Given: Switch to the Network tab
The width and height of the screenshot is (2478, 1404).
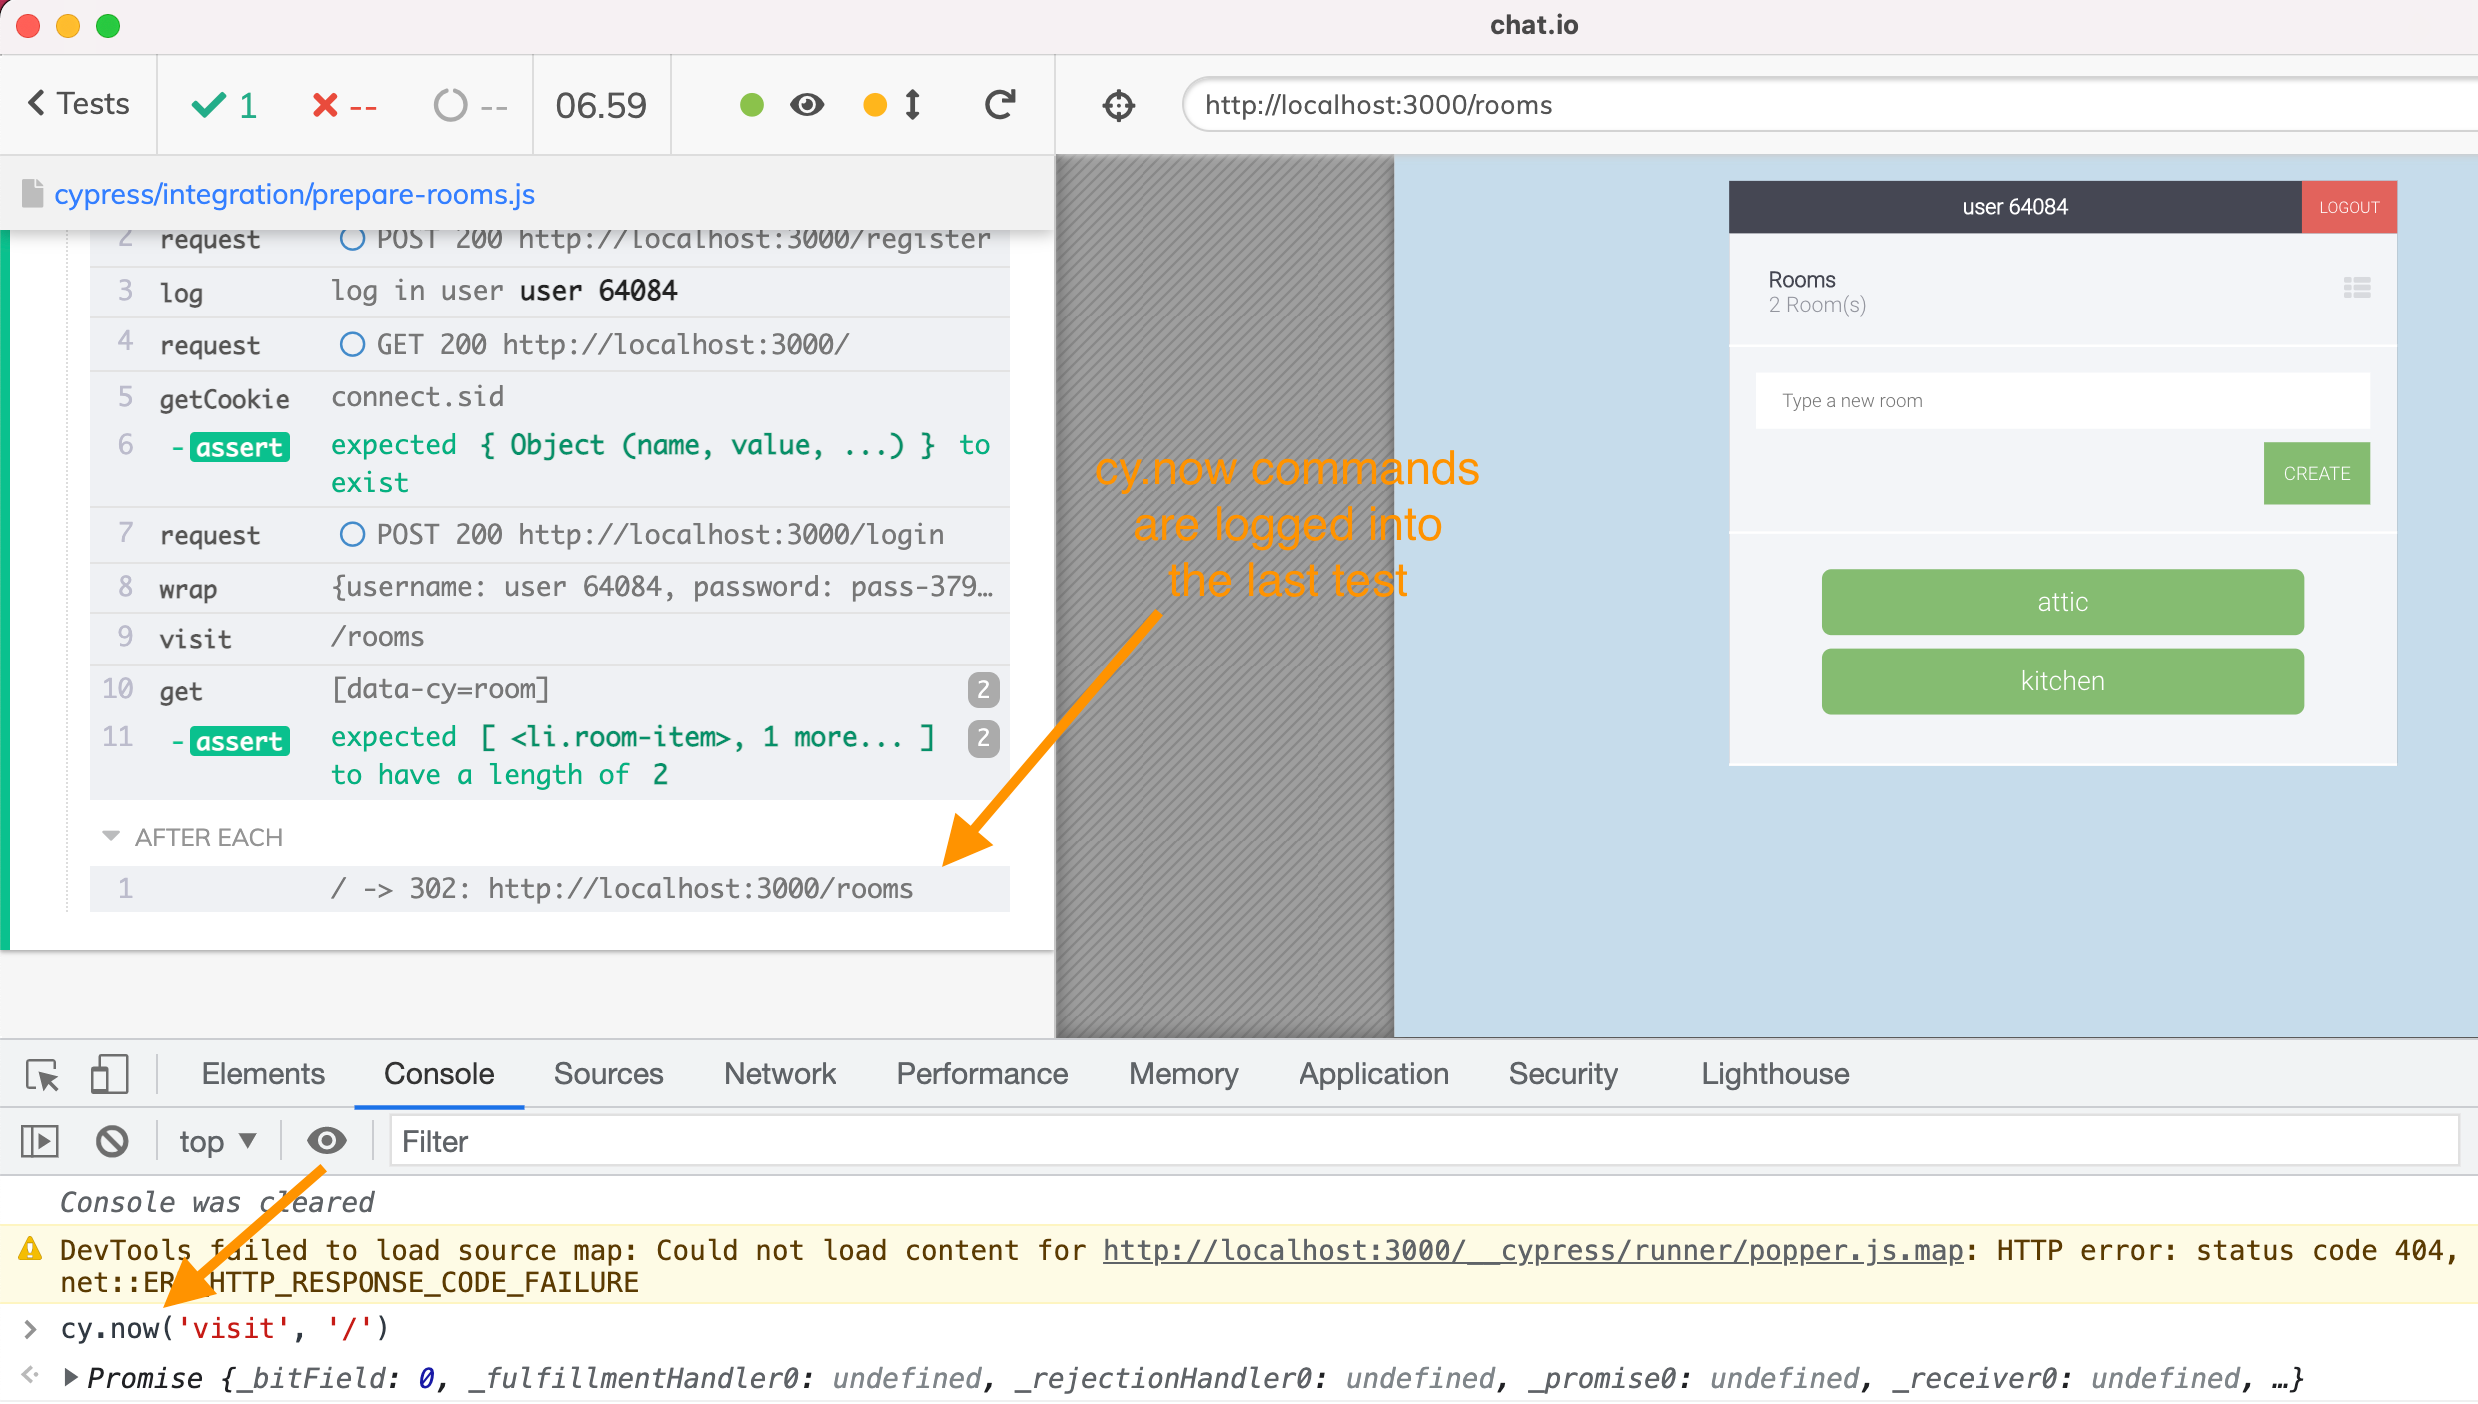Looking at the screenshot, I should [779, 1074].
